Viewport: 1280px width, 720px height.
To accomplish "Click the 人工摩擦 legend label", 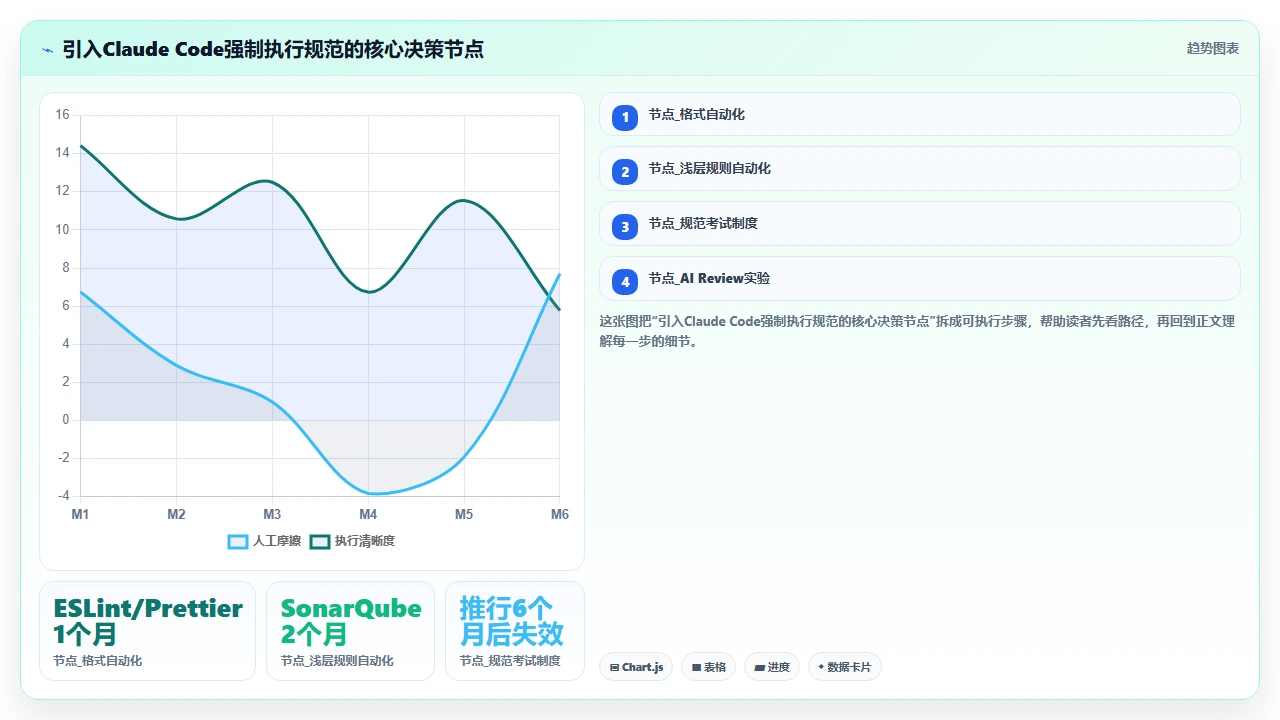I will pos(277,541).
